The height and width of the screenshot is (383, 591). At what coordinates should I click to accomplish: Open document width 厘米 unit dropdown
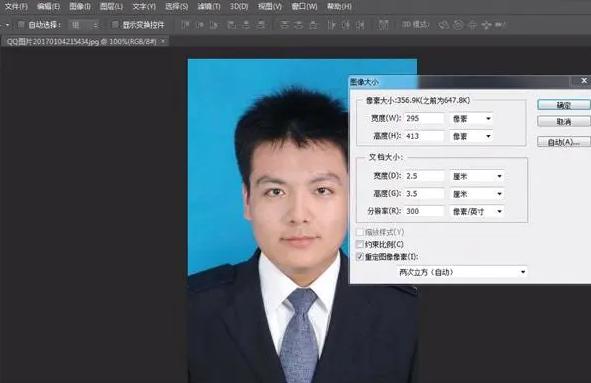click(477, 176)
